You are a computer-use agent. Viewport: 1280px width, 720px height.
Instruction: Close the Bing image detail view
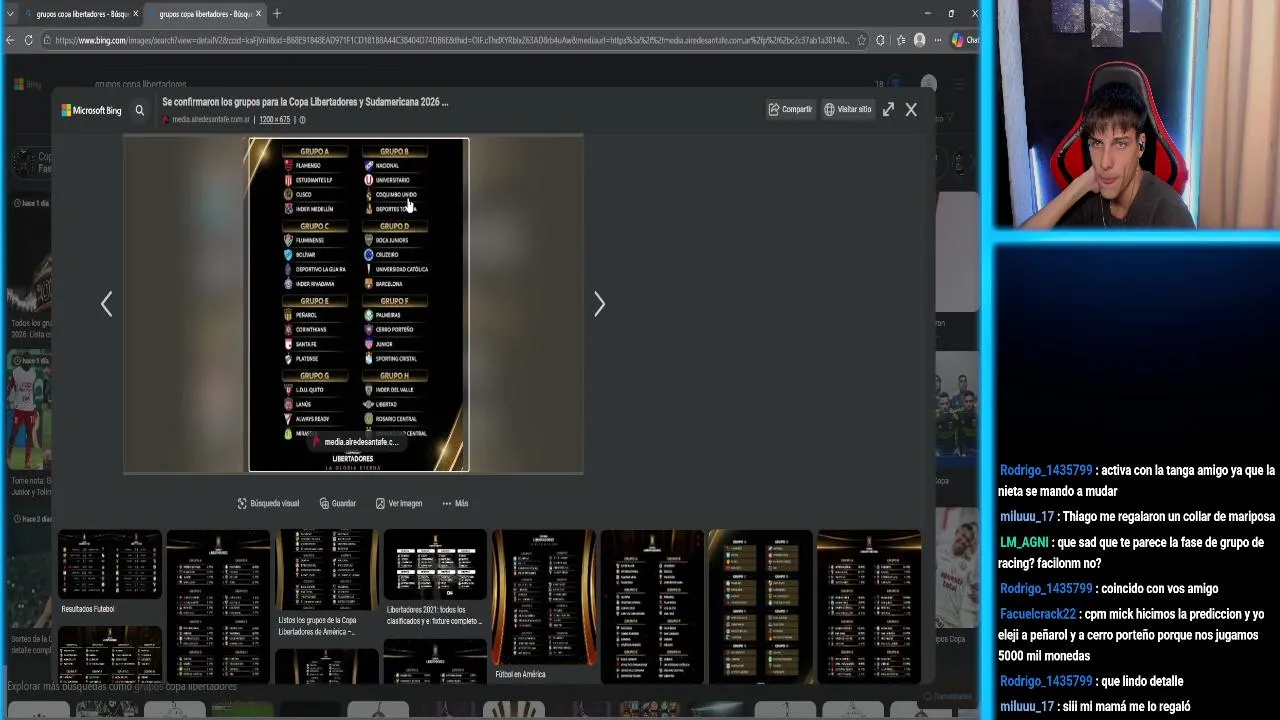(x=911, y=109)
